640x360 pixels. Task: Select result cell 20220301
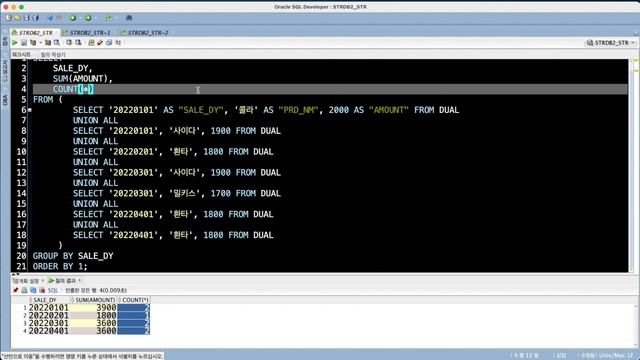[49, 323]
